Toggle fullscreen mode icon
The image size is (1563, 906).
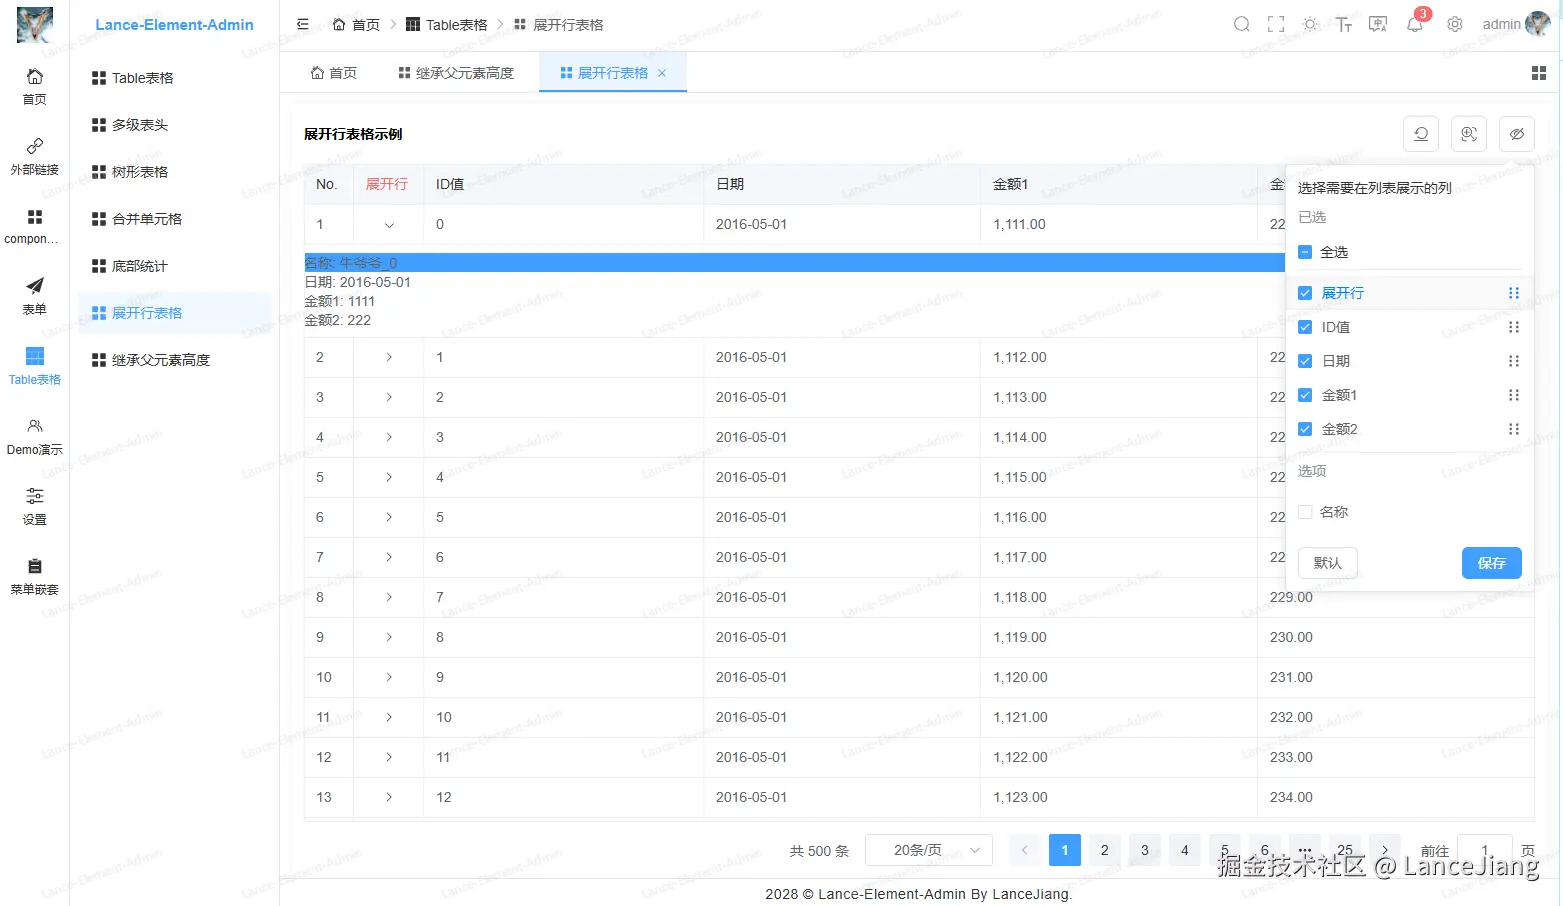pos(1275,23)
